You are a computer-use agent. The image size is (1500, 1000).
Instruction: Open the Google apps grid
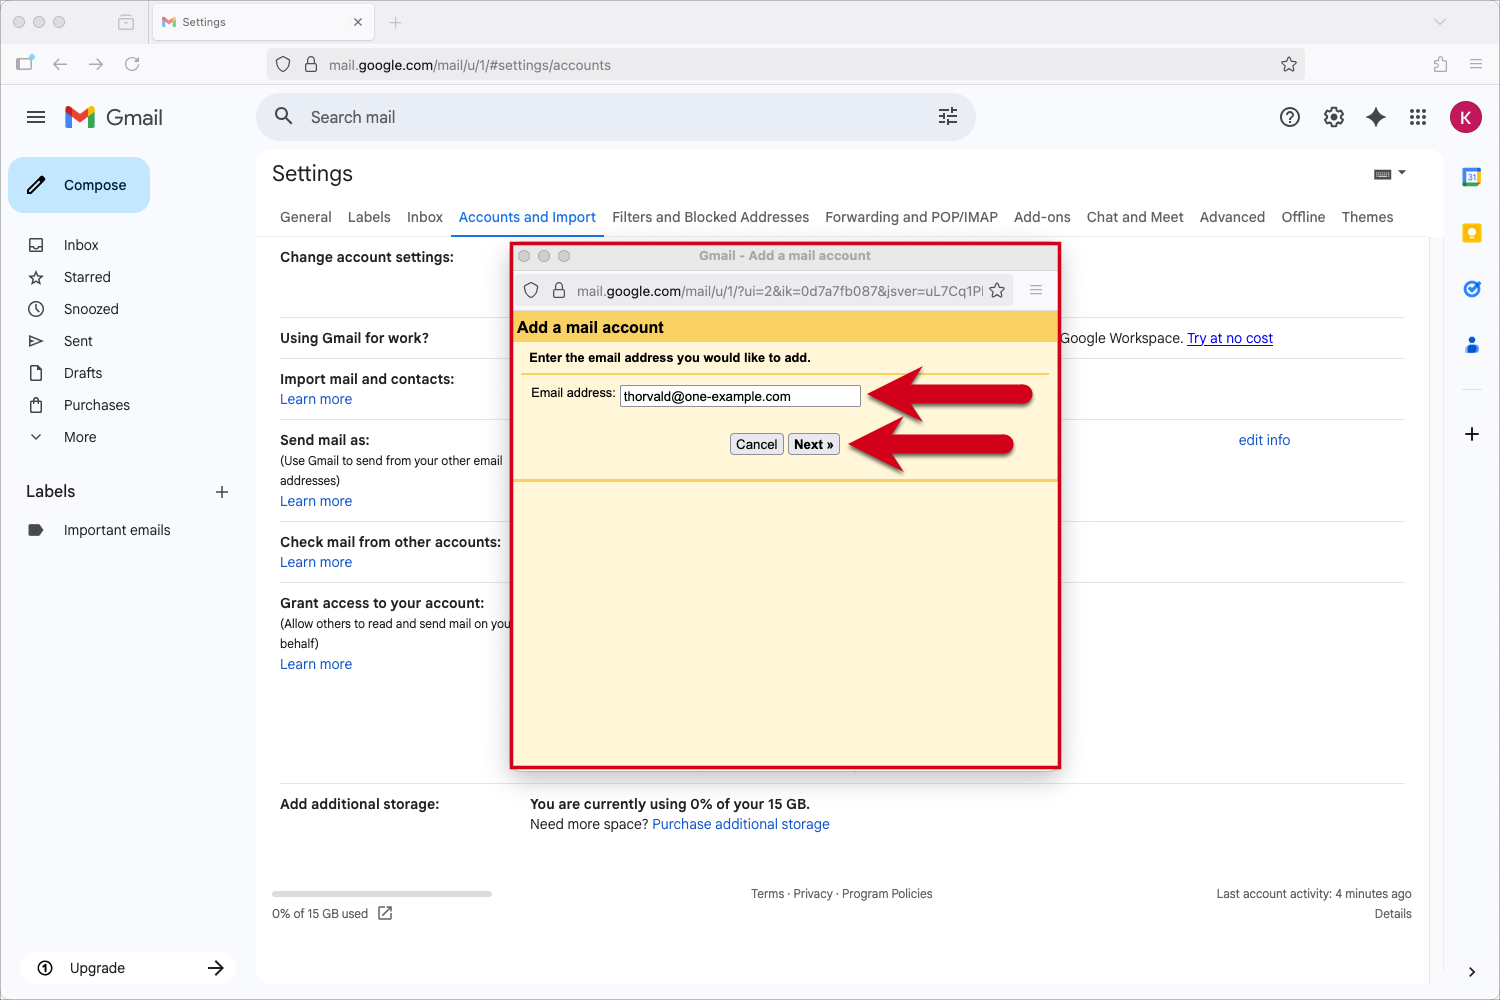click(x=1418, y=117)
